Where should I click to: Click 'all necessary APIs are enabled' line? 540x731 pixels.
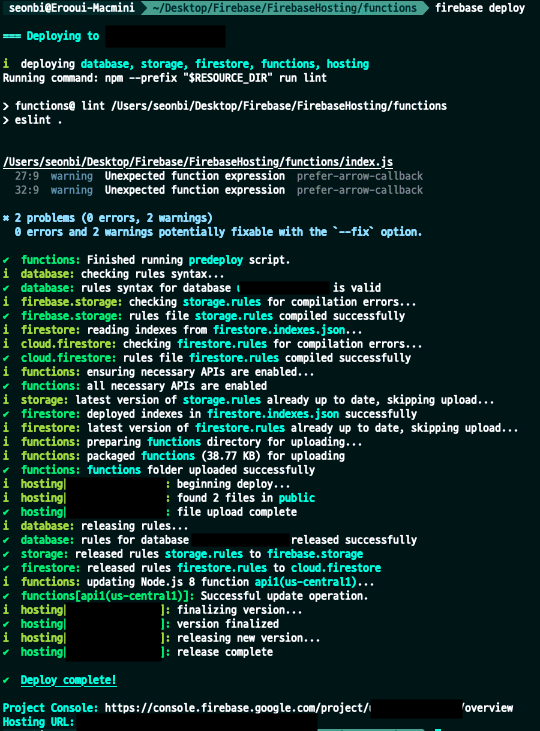[x=135, y=386]
